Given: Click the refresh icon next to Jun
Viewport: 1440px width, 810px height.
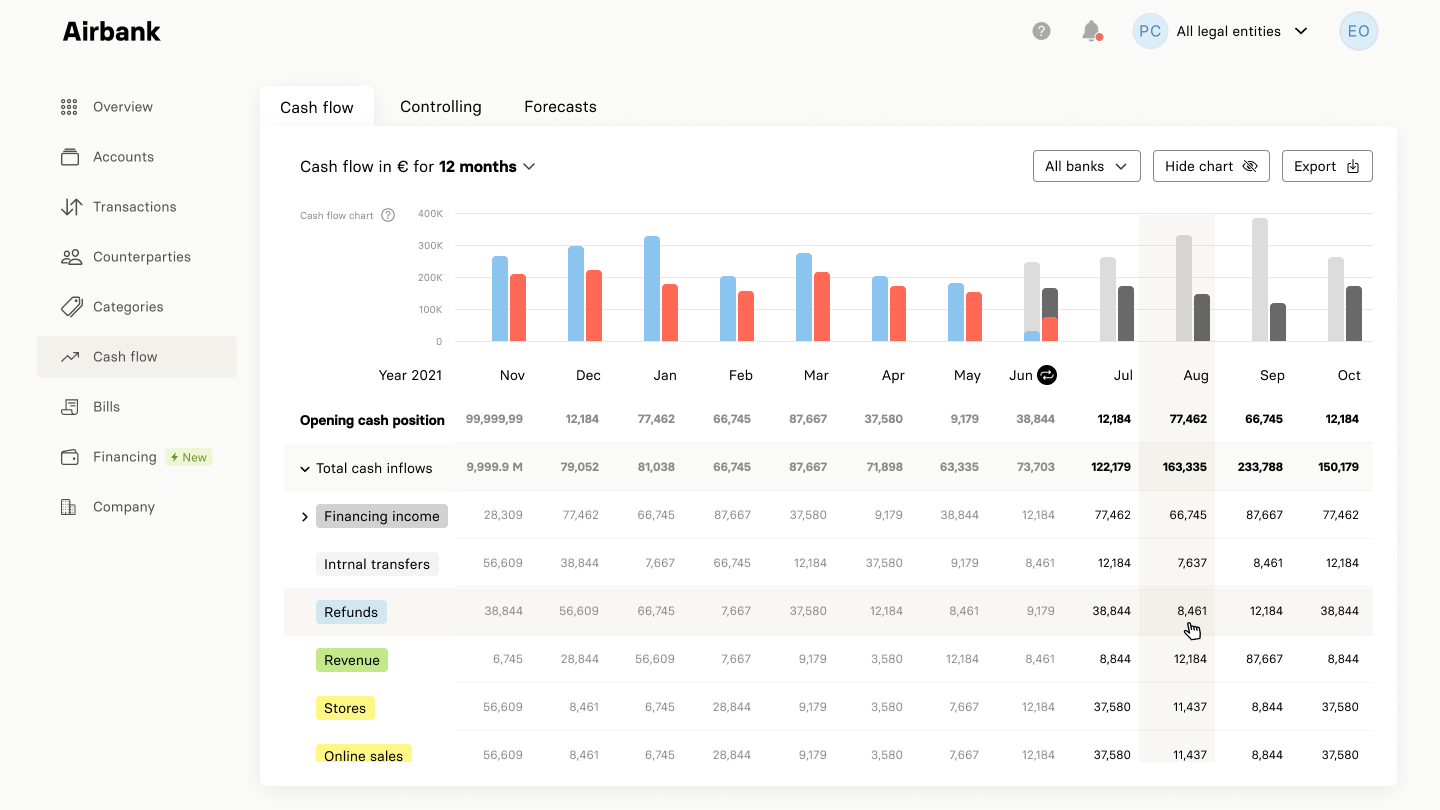Looking at the screenshot, I should click(1048, 375).
